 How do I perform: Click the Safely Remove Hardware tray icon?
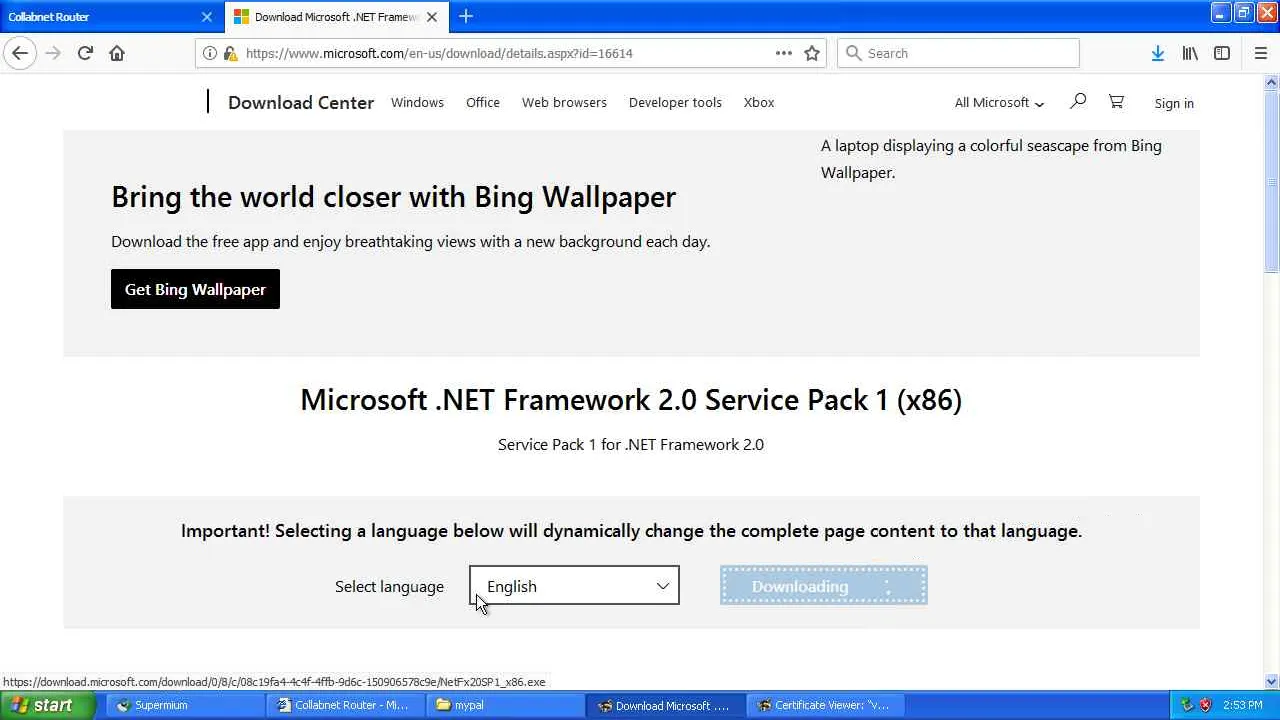(x=1187, y=705)
